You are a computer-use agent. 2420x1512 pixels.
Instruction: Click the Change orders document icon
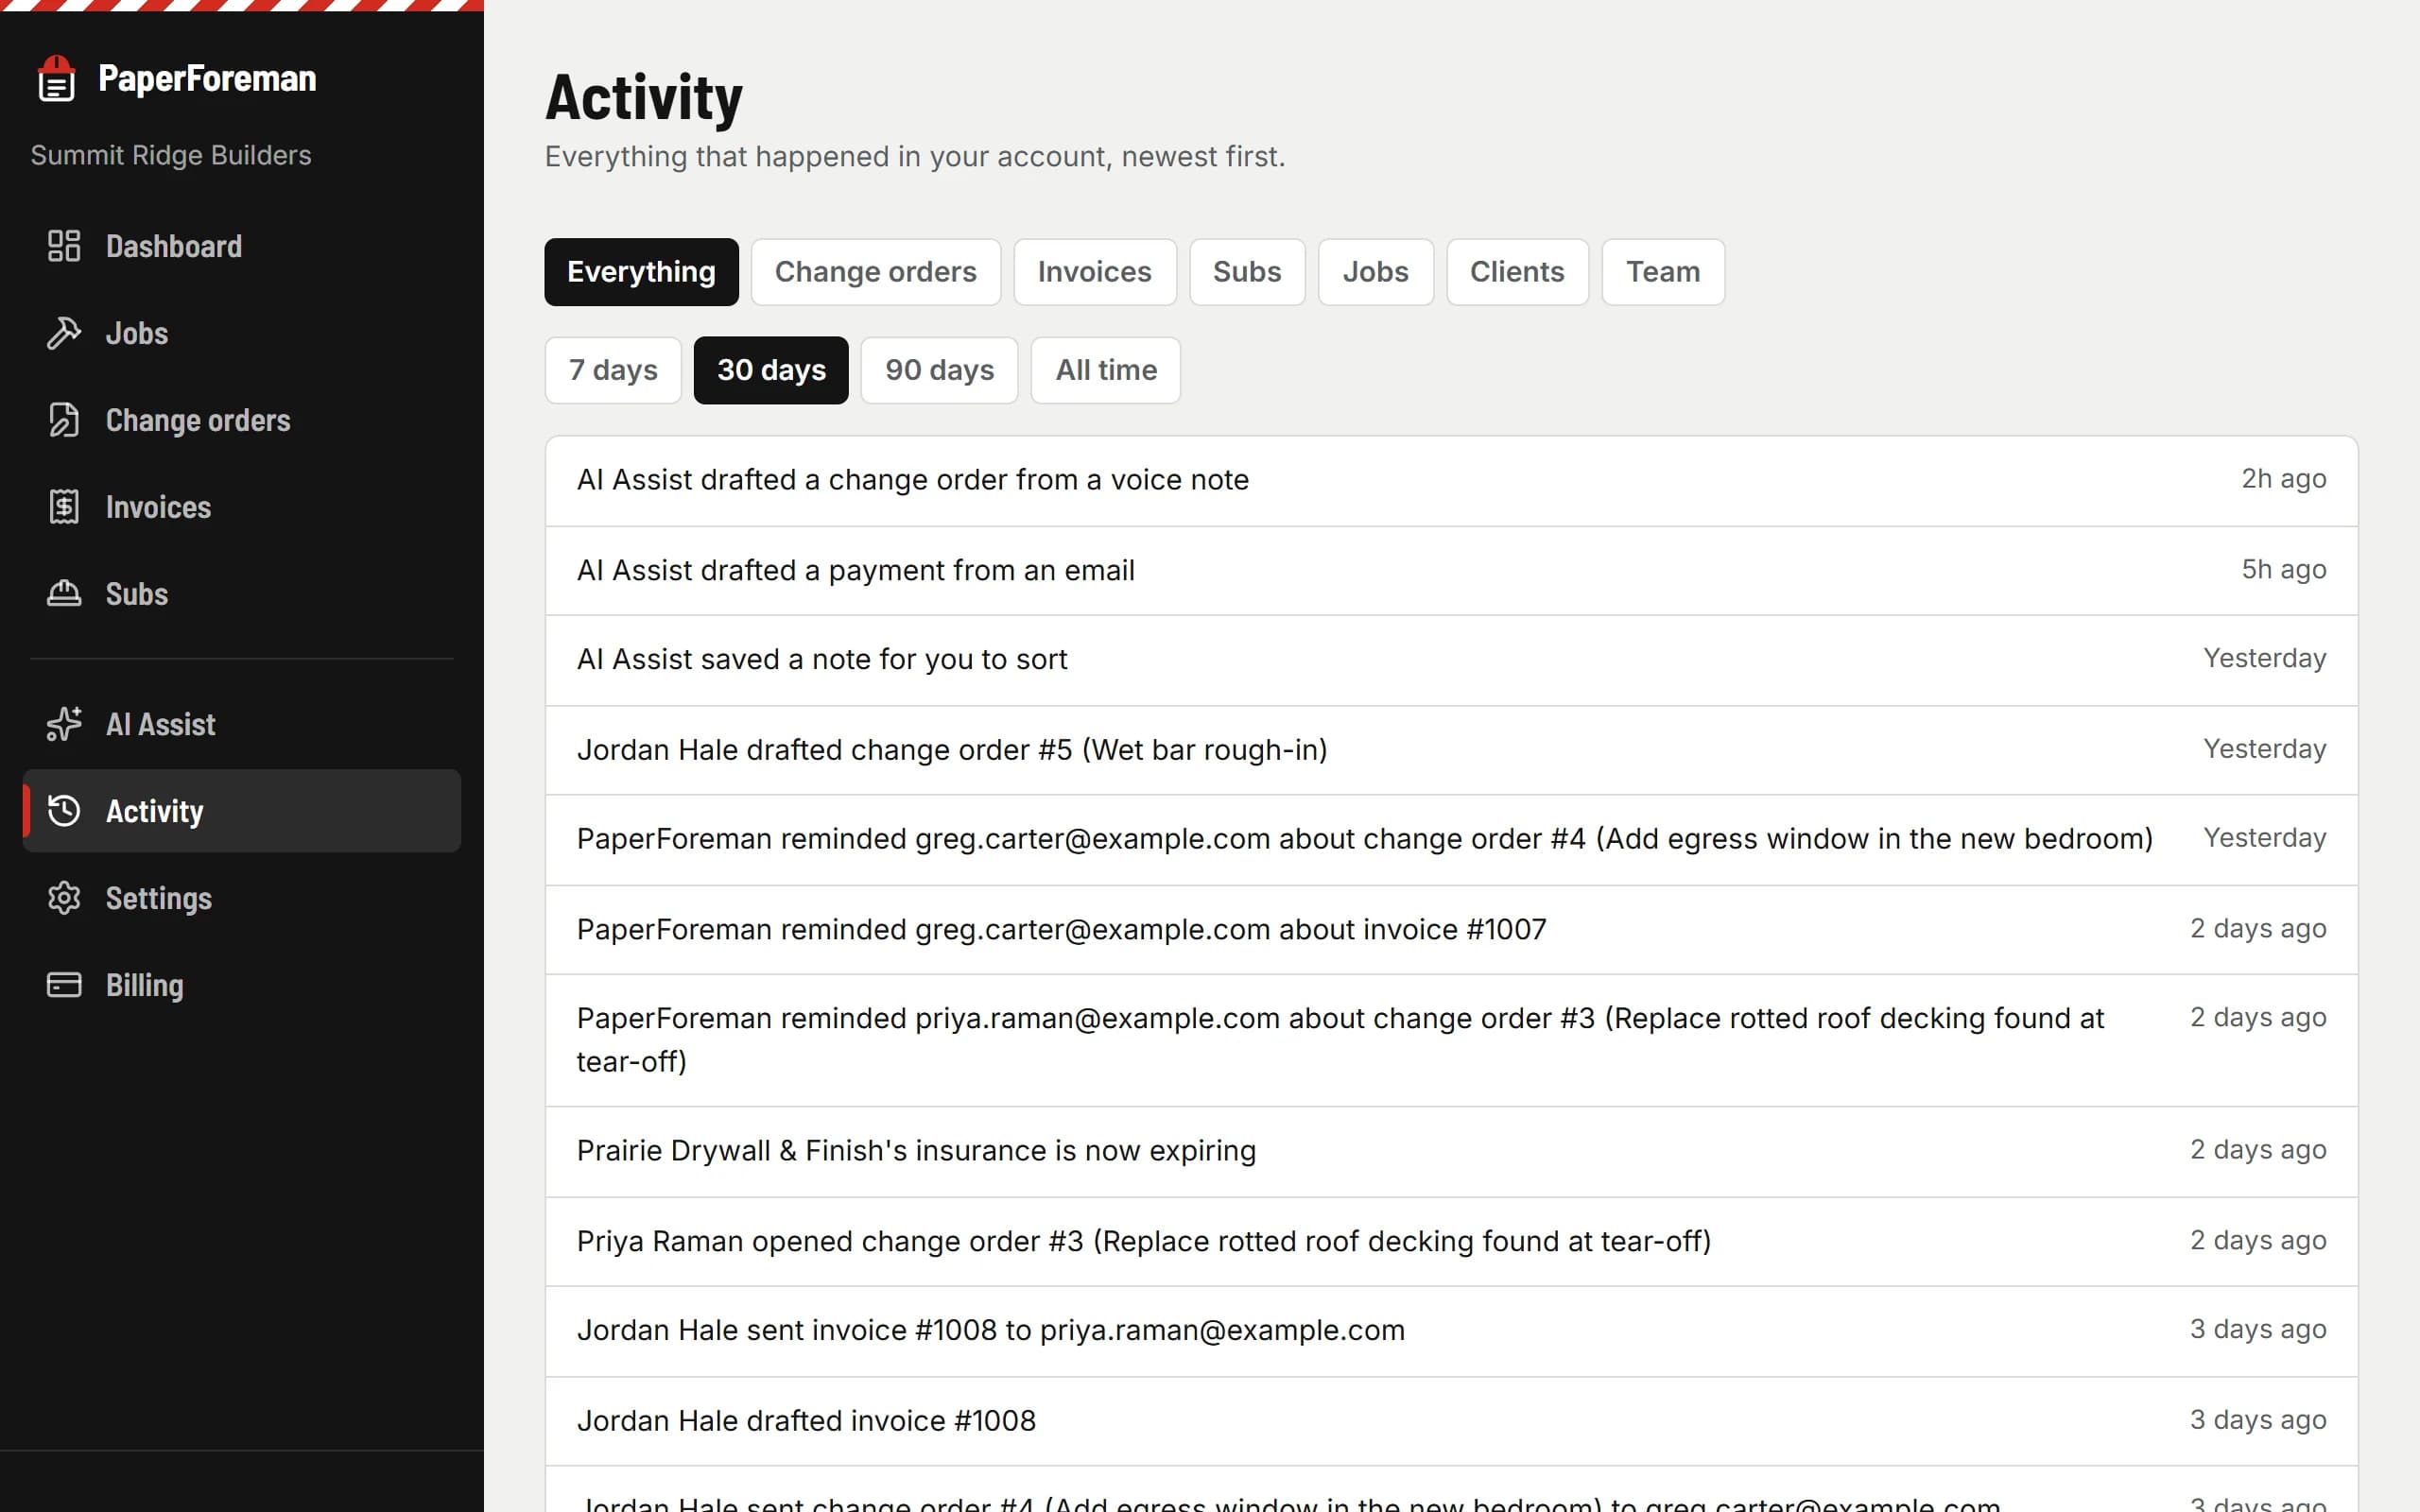(x=64, y=420)
